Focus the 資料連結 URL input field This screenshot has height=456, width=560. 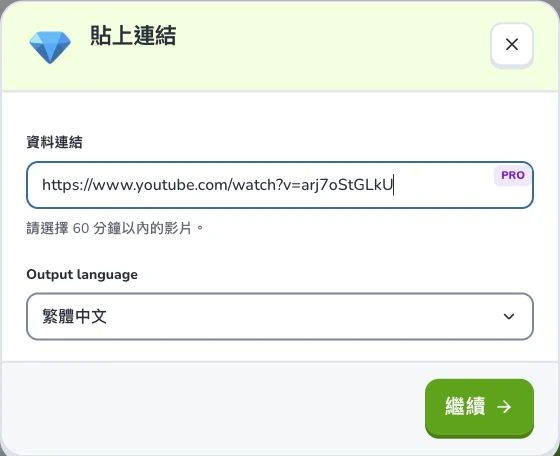(x=280, y=185)
